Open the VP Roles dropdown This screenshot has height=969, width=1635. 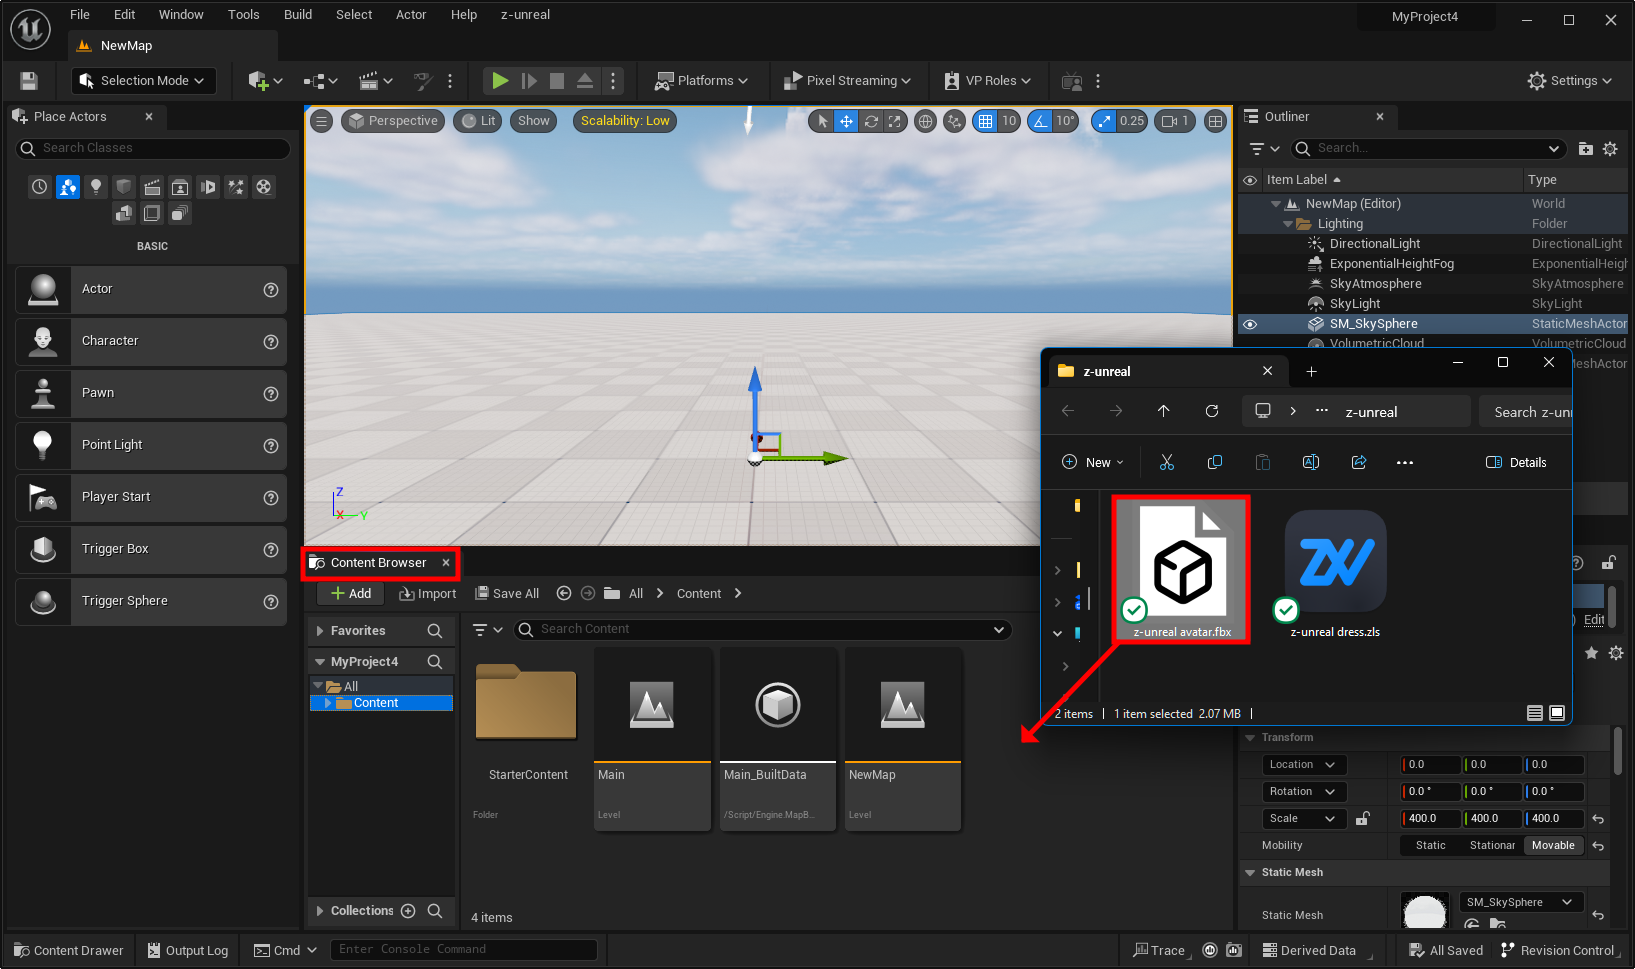pos(987,81)
